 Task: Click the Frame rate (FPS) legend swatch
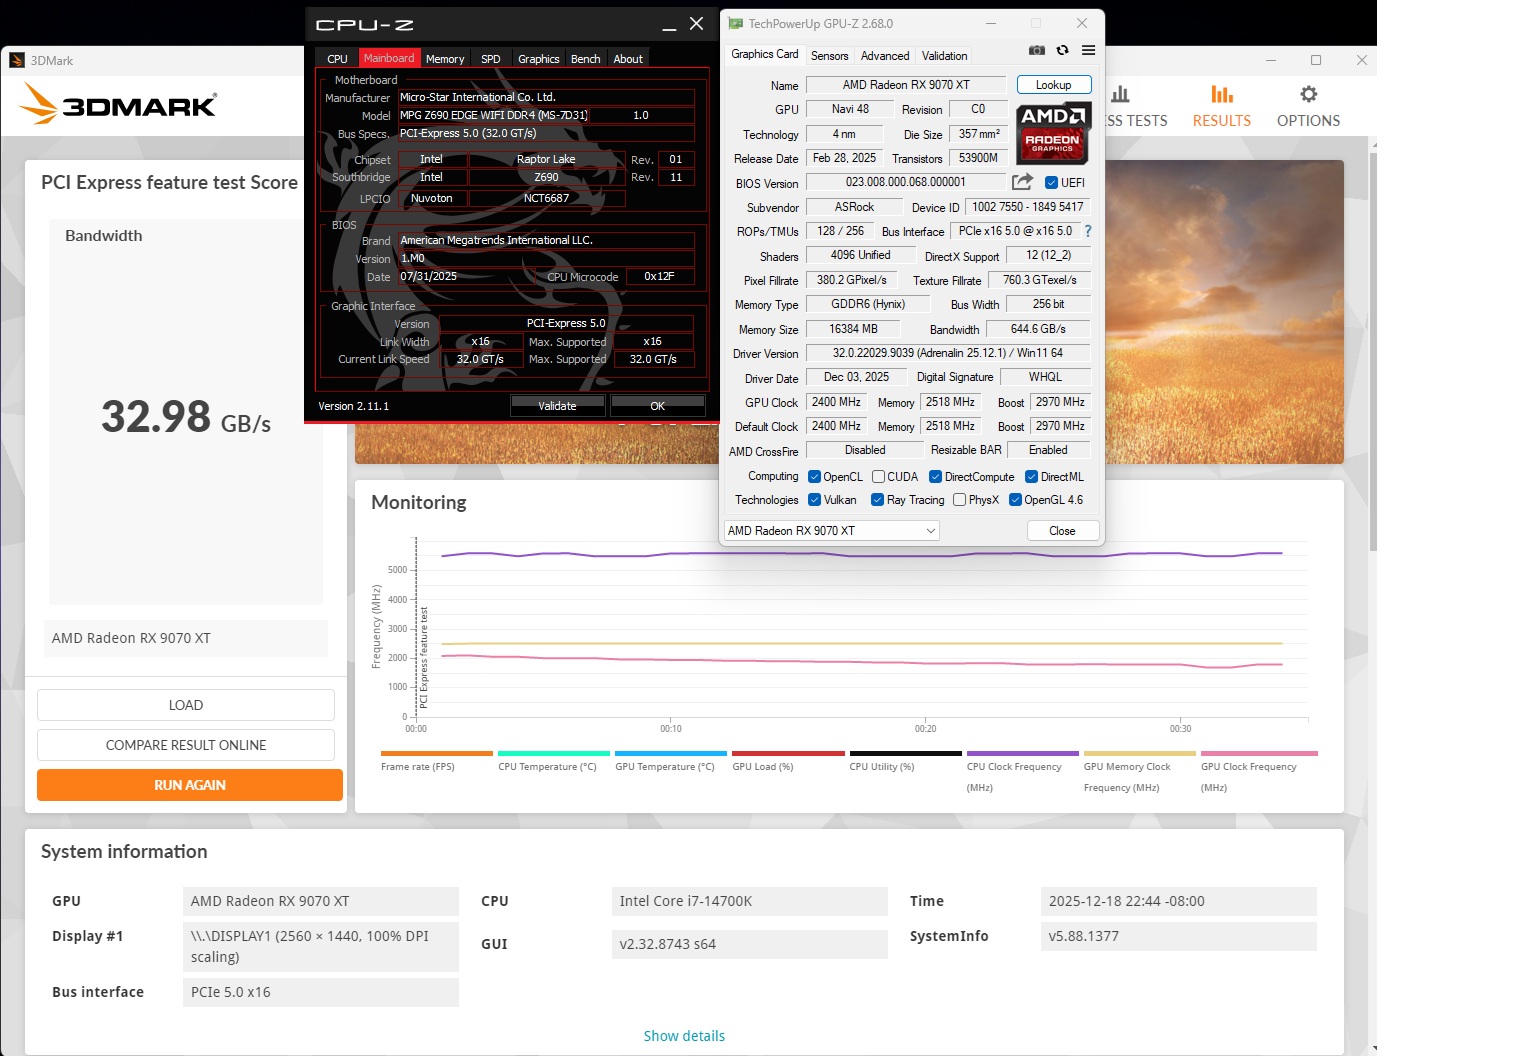pos(437,753)
